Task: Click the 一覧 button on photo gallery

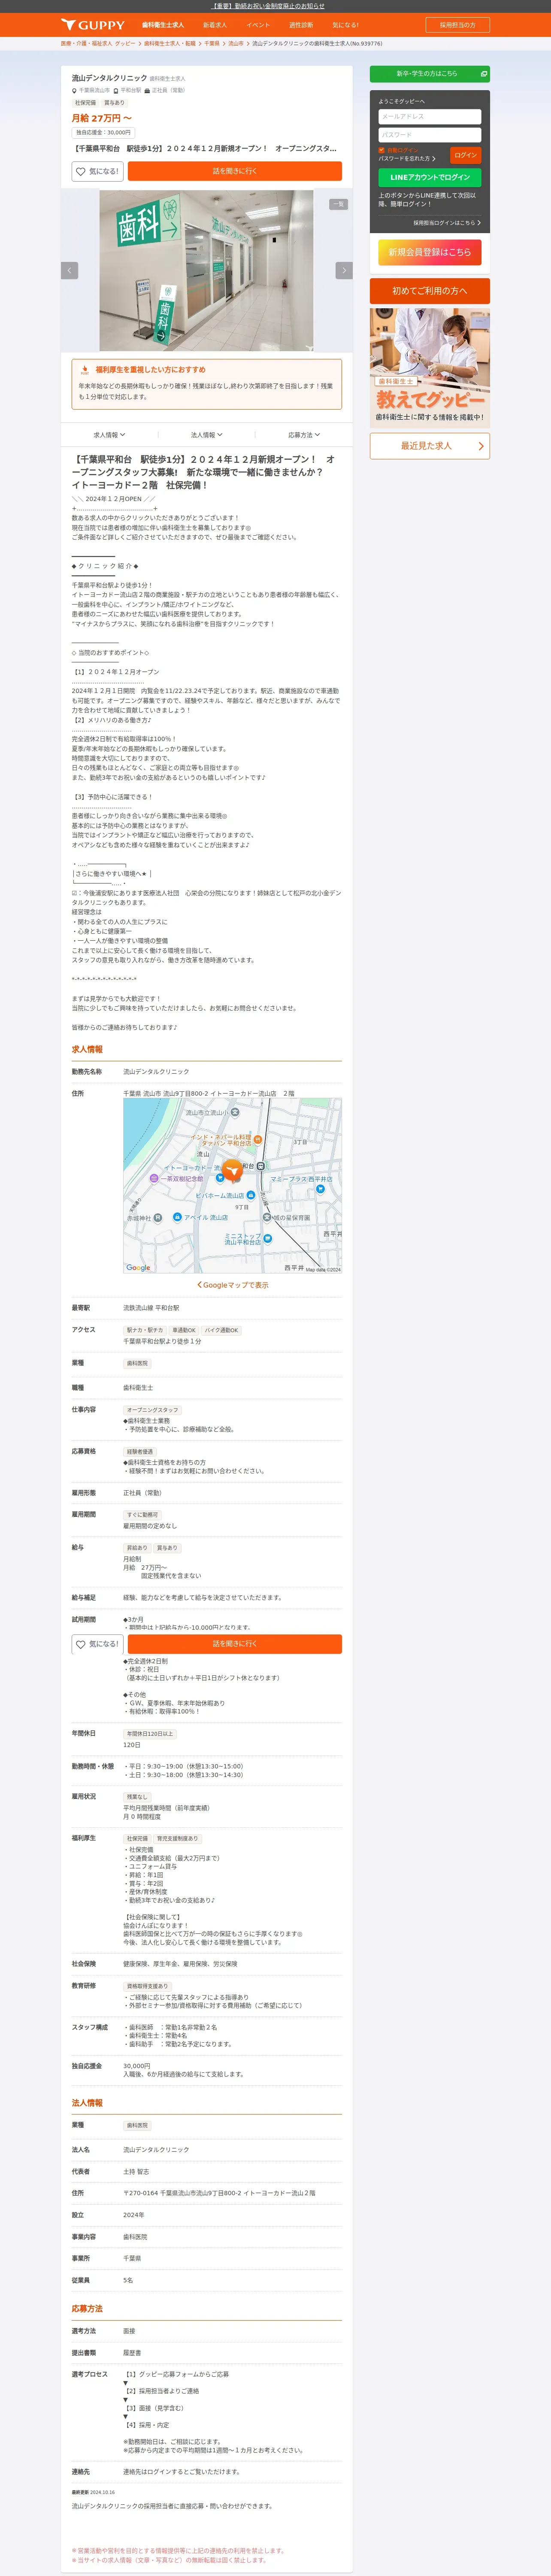Action: coord(338,204)
